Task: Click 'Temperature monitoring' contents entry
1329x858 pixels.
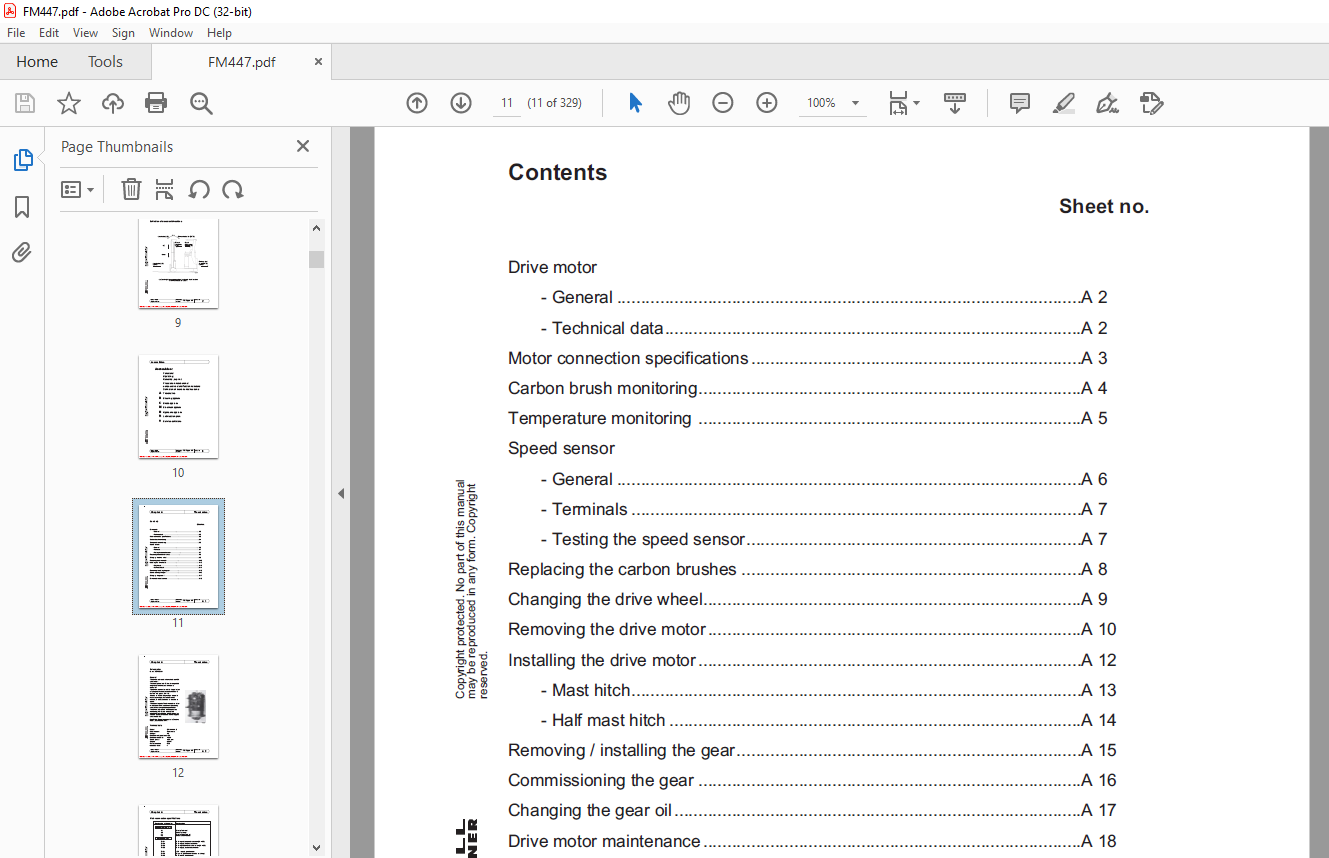Action: point(599,418)
